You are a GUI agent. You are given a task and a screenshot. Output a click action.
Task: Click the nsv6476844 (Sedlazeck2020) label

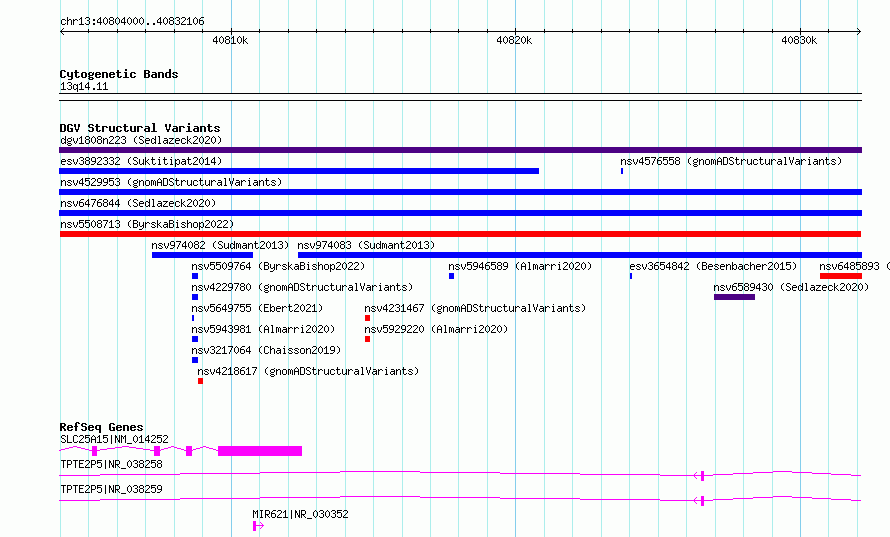coord(138,203)
